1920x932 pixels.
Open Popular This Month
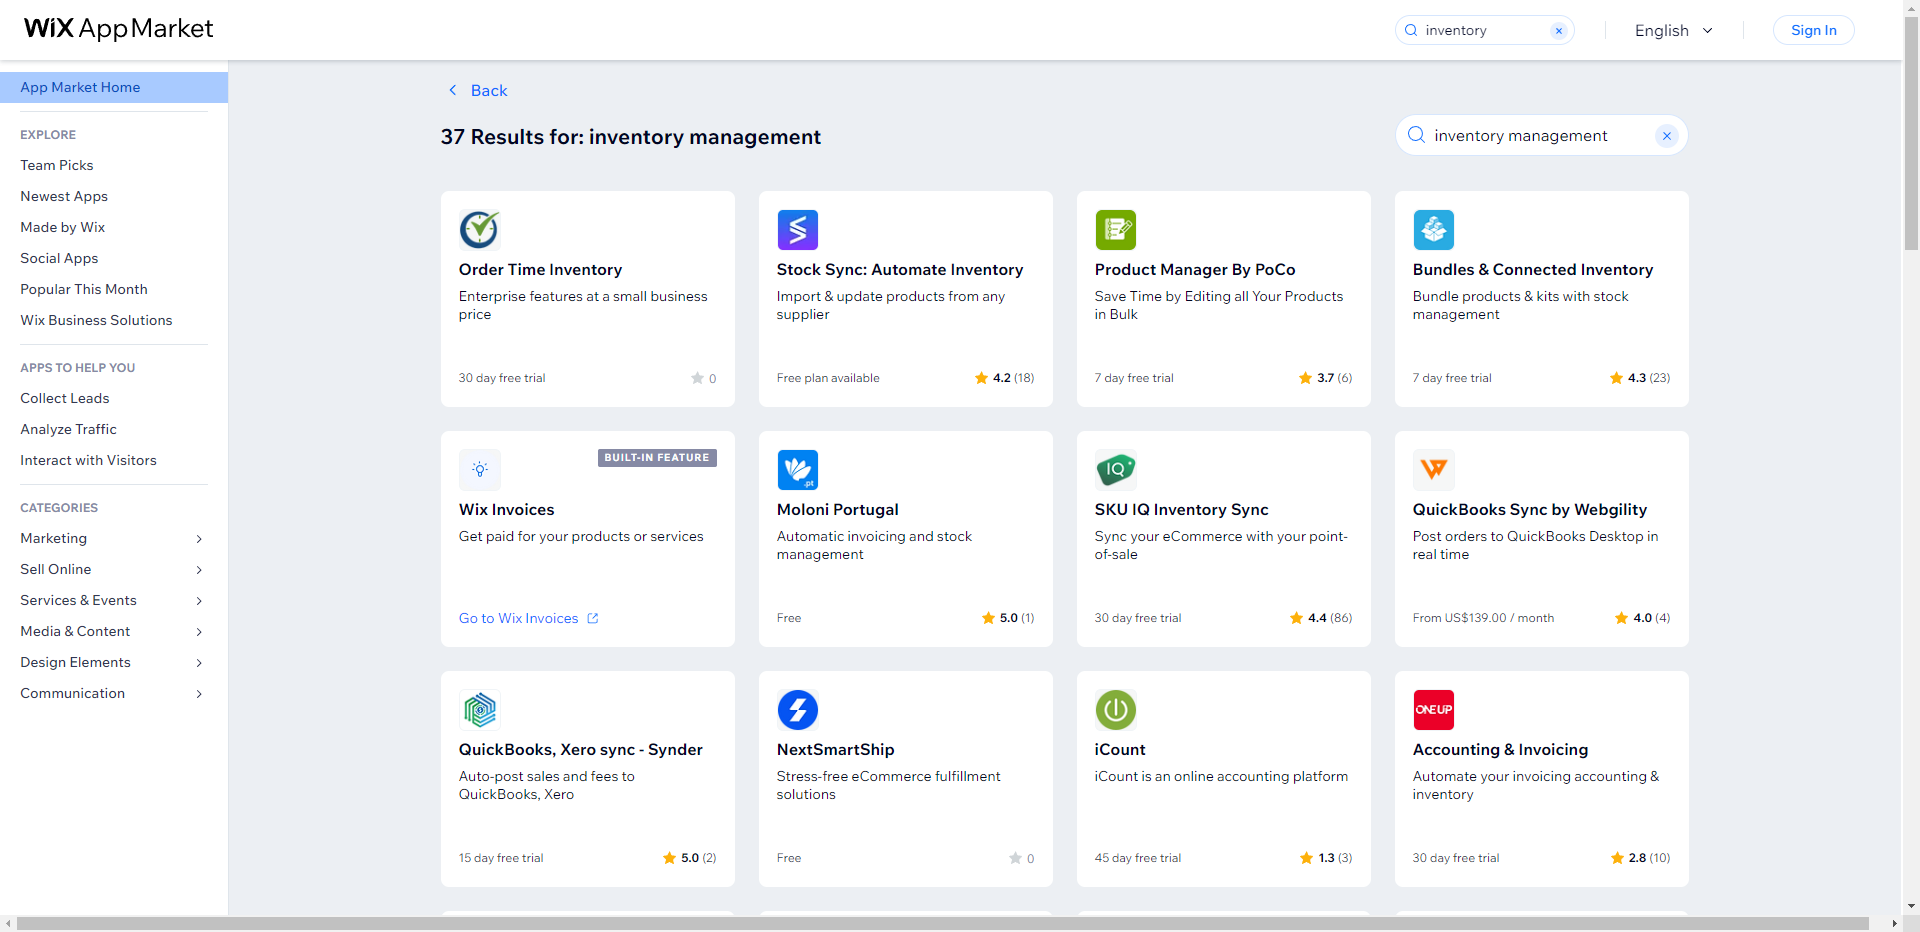coord(84,289)
